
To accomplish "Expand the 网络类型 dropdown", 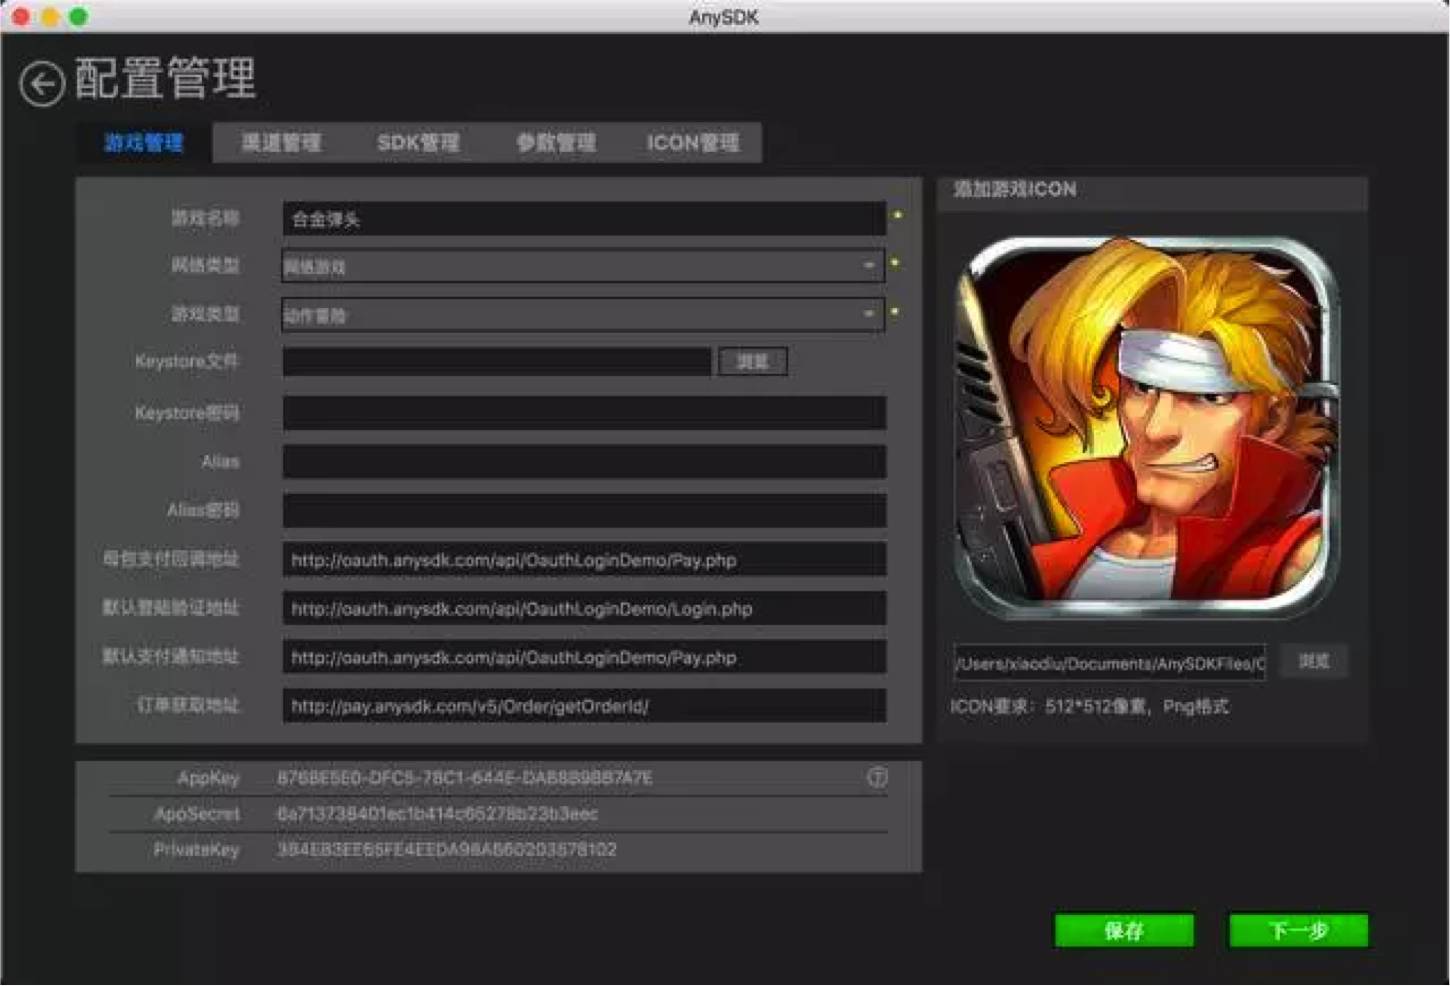I will [x=584, y=266].
